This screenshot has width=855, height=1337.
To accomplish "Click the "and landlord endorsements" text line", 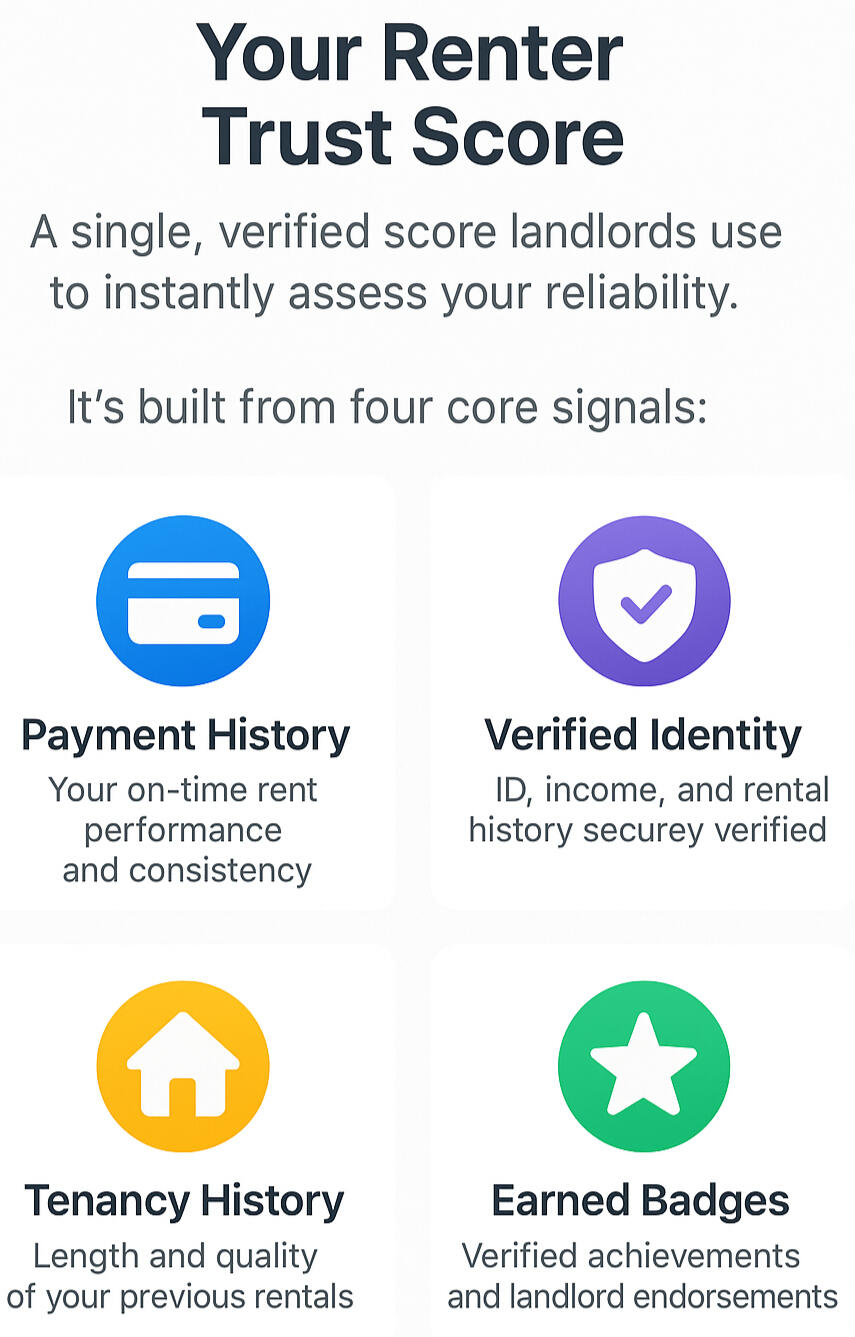I will 642,1297.
